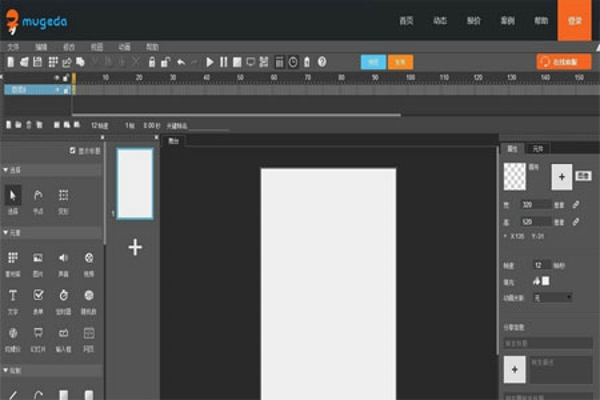Choose the Text element tool
Viewport: 600px width, 400px height.
(x=13, y=295)
